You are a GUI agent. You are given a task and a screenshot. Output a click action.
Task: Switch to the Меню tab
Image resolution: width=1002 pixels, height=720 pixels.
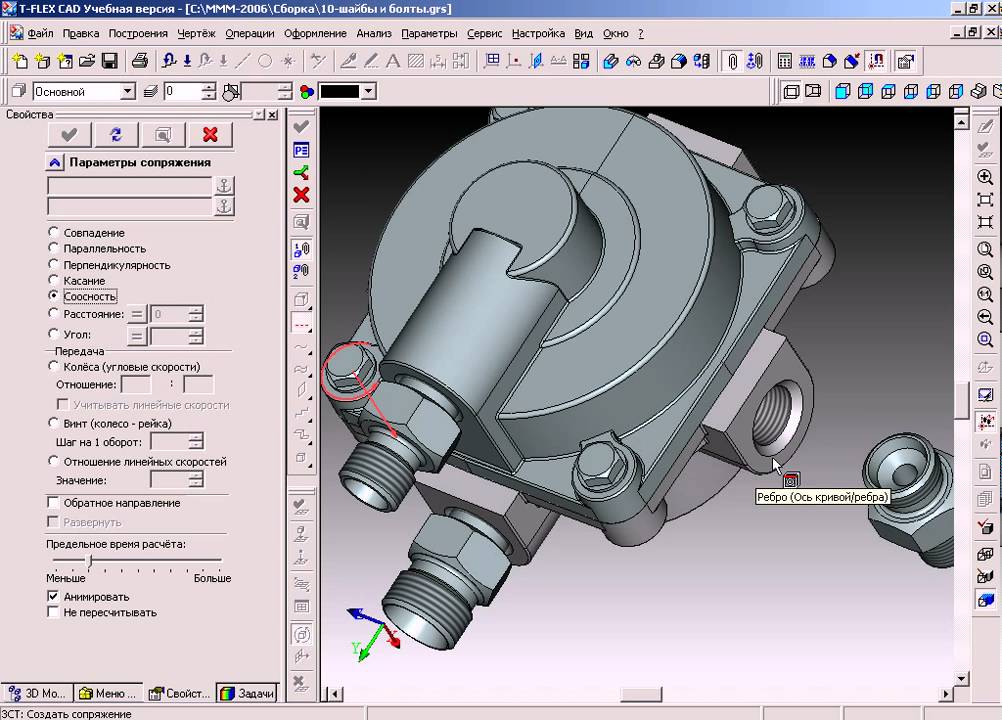pos(108,693)
